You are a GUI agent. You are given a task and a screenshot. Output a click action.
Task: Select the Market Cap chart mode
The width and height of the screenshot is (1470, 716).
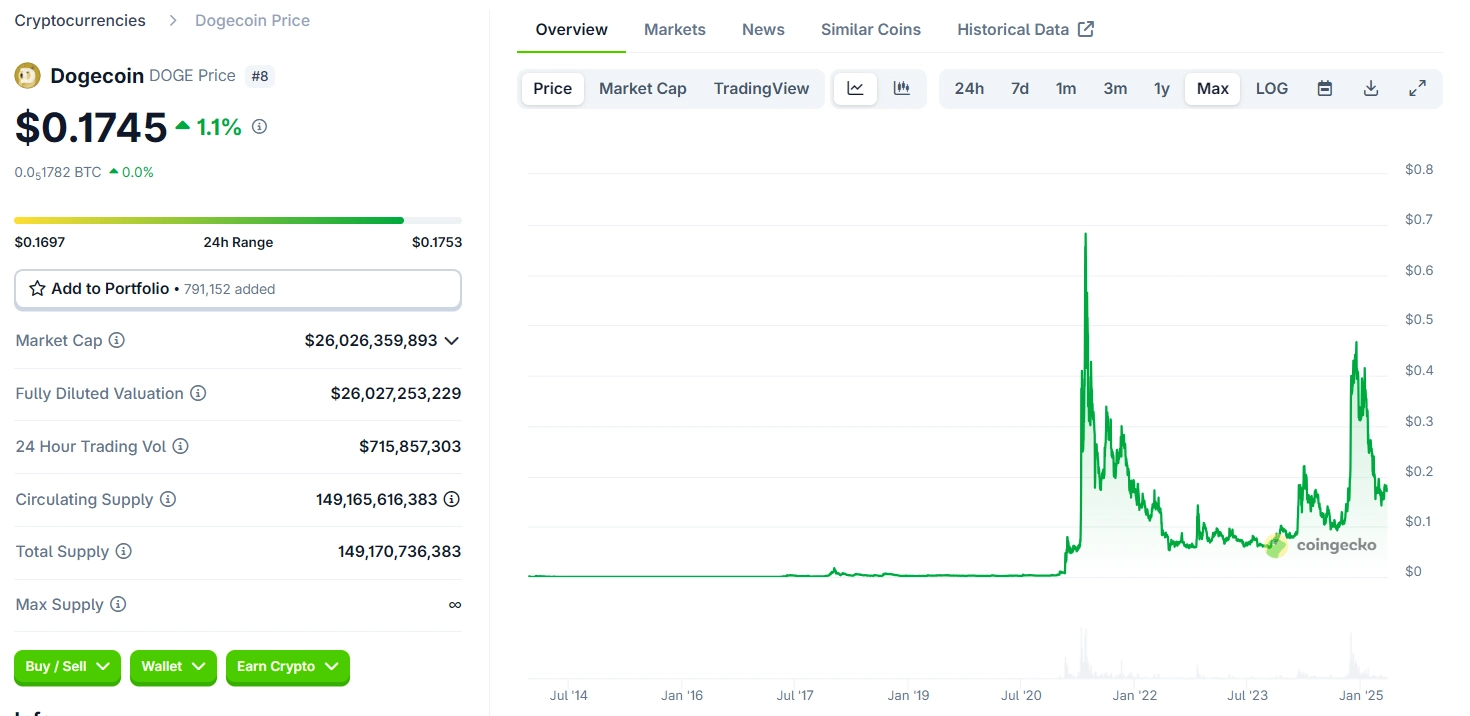pos(643,88)
